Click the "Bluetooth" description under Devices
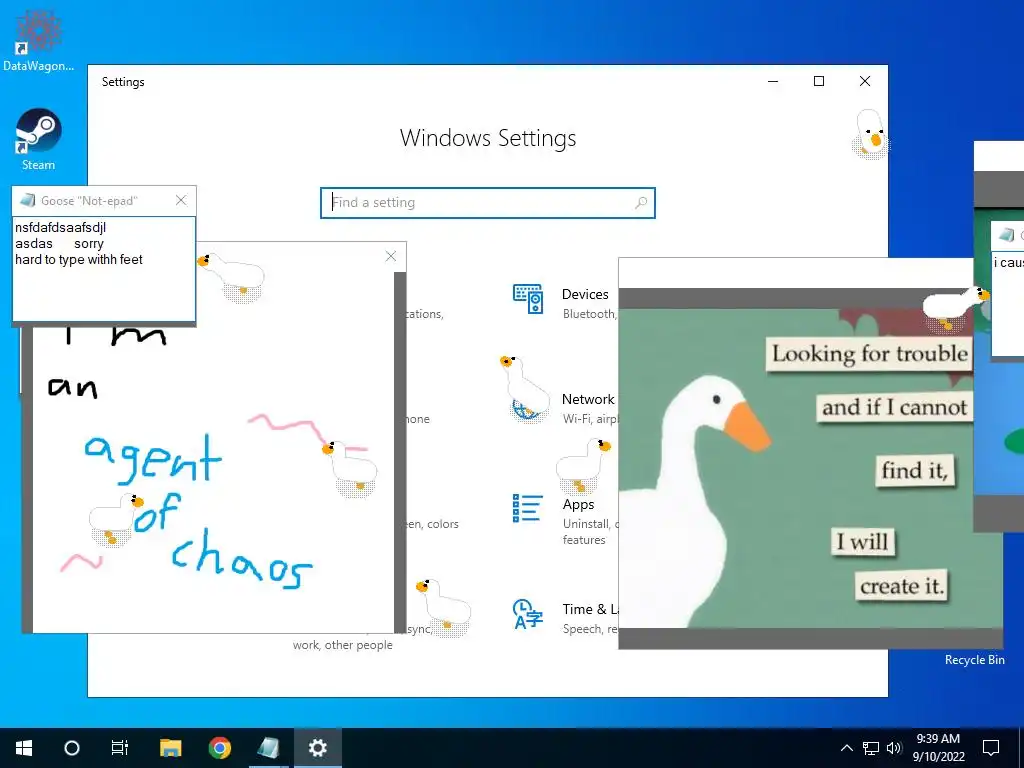This screenshot has width=1024, height=768. point(589,313)
